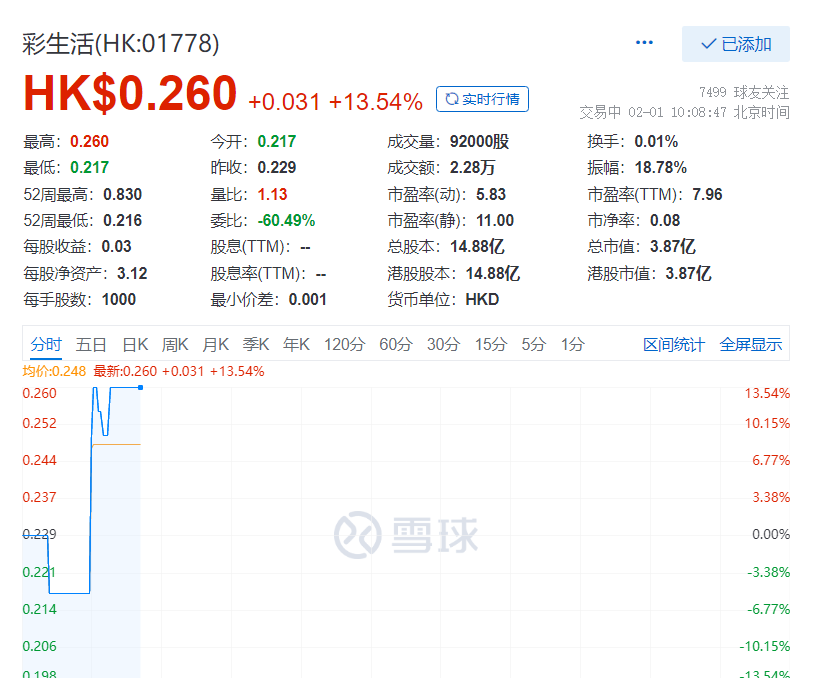Select the 季K chart tab

click(x=256, y=344)
